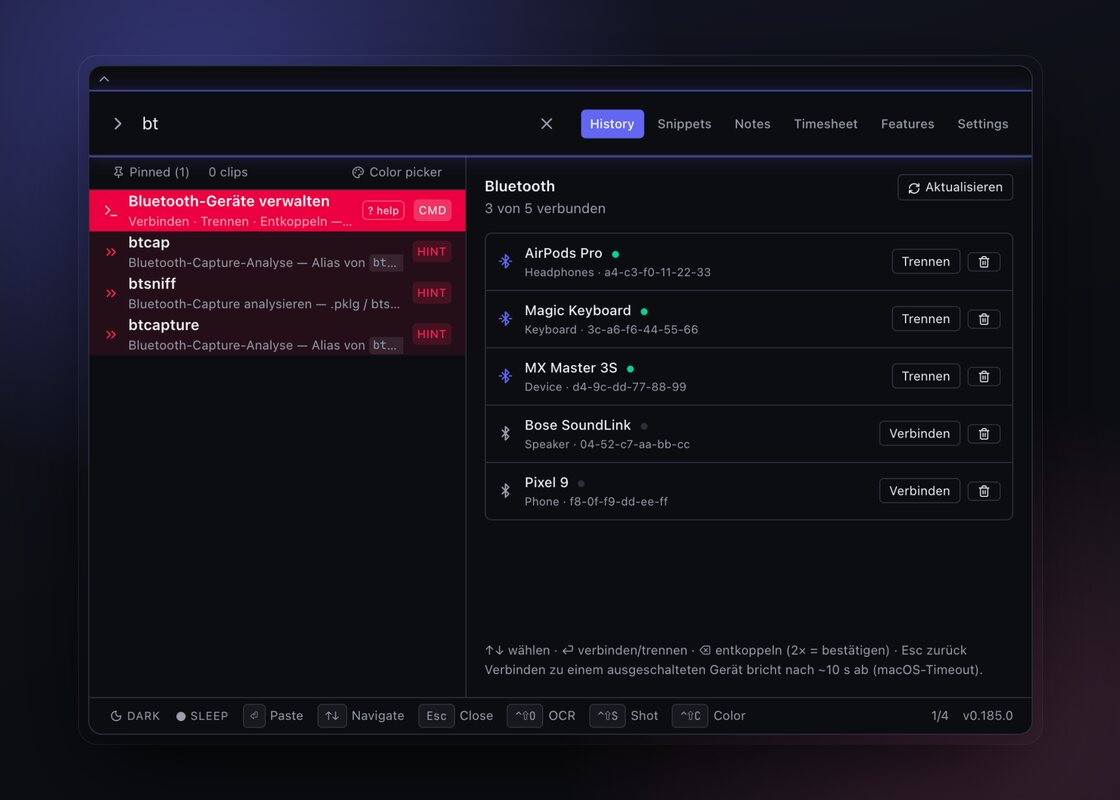1120x800 pixels.
Task: Open the Color picker palette tool
Action: pos(396,172)
